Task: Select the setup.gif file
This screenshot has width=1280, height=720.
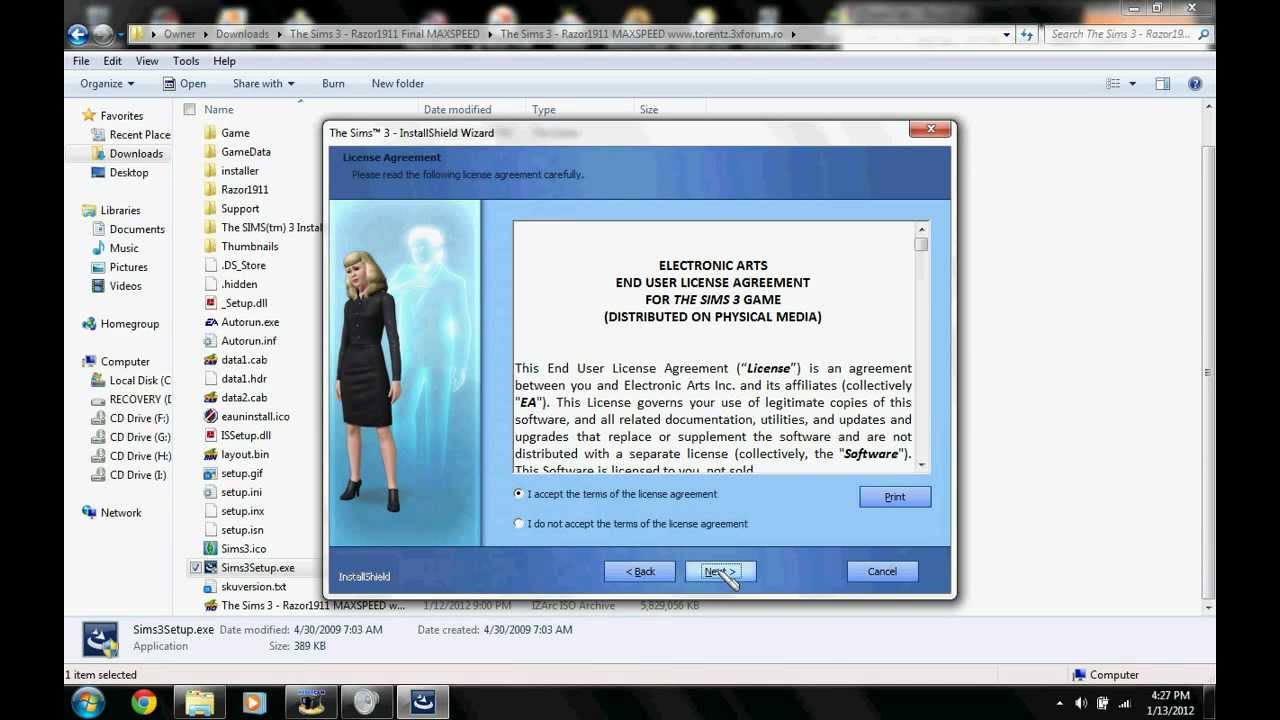Action: click(233, 474)
